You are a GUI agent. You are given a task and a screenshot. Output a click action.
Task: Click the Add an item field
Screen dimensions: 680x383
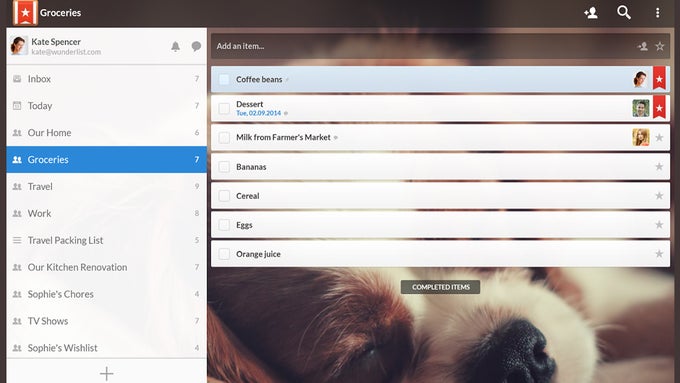pyautogui.click(x=423, y=46)
